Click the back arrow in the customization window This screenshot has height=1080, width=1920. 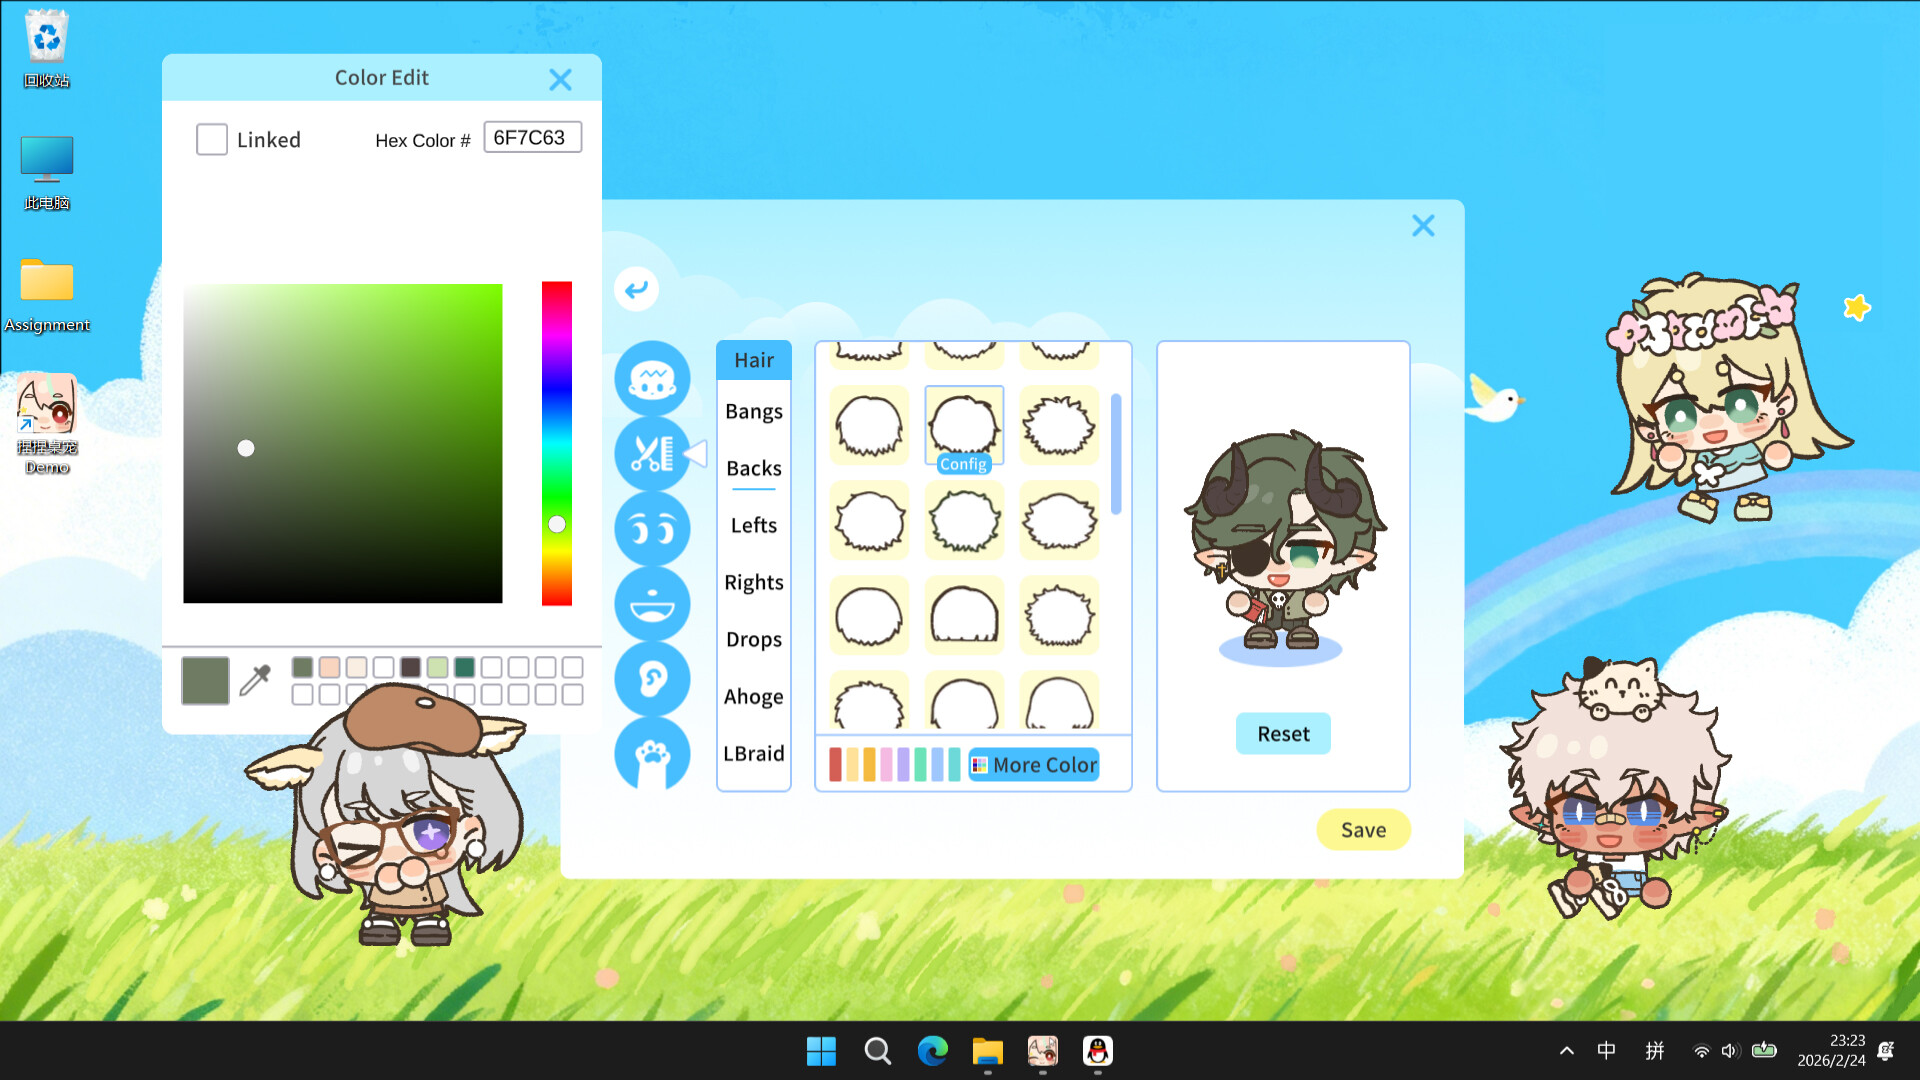[636, 289]
